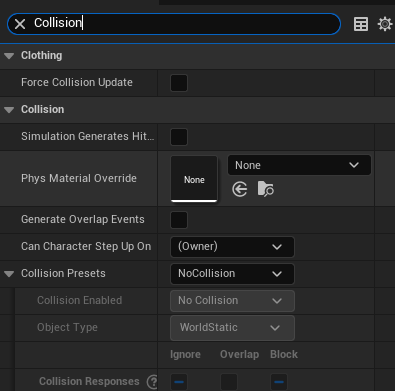Open Collision Presets NoCollision dropdown

pos(232,274)
